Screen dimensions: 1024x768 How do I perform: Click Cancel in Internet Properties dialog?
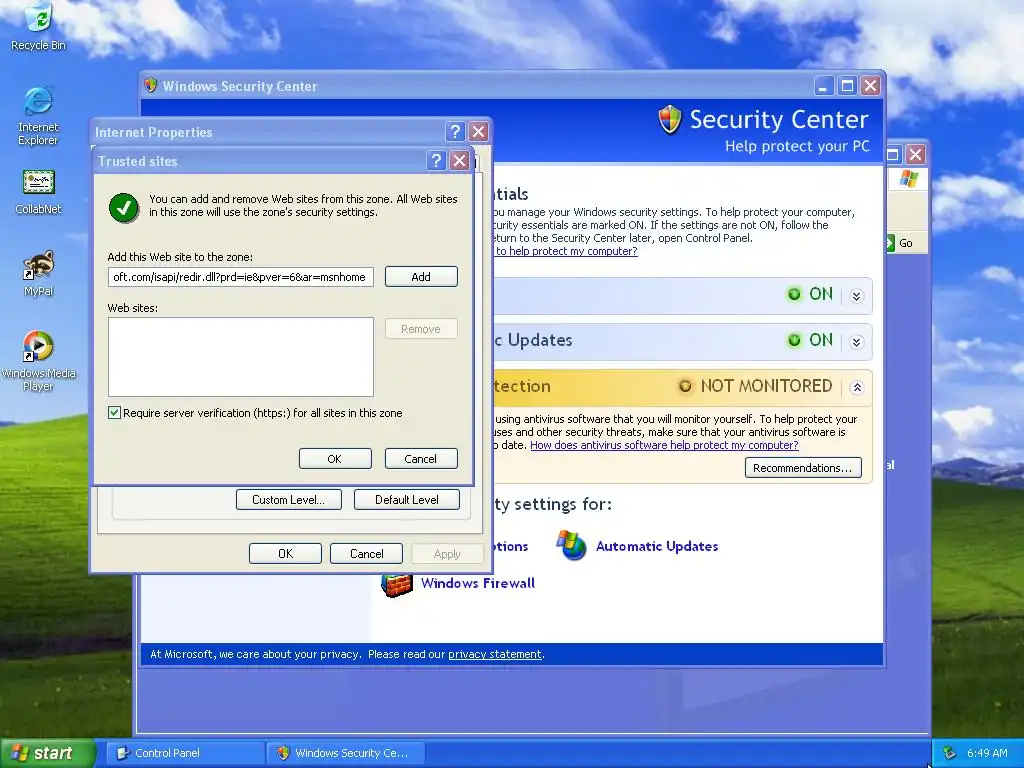(x=366, y=554)
